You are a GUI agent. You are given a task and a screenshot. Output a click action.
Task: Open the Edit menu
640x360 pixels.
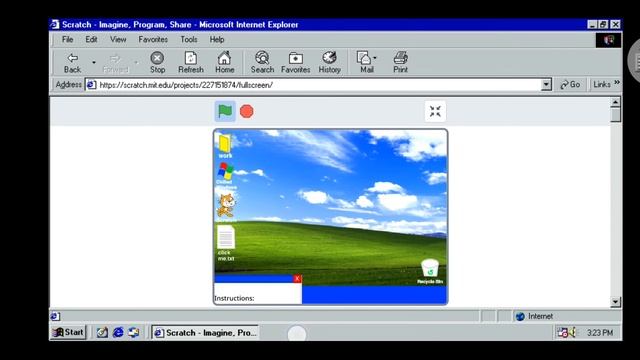[91, 40]
